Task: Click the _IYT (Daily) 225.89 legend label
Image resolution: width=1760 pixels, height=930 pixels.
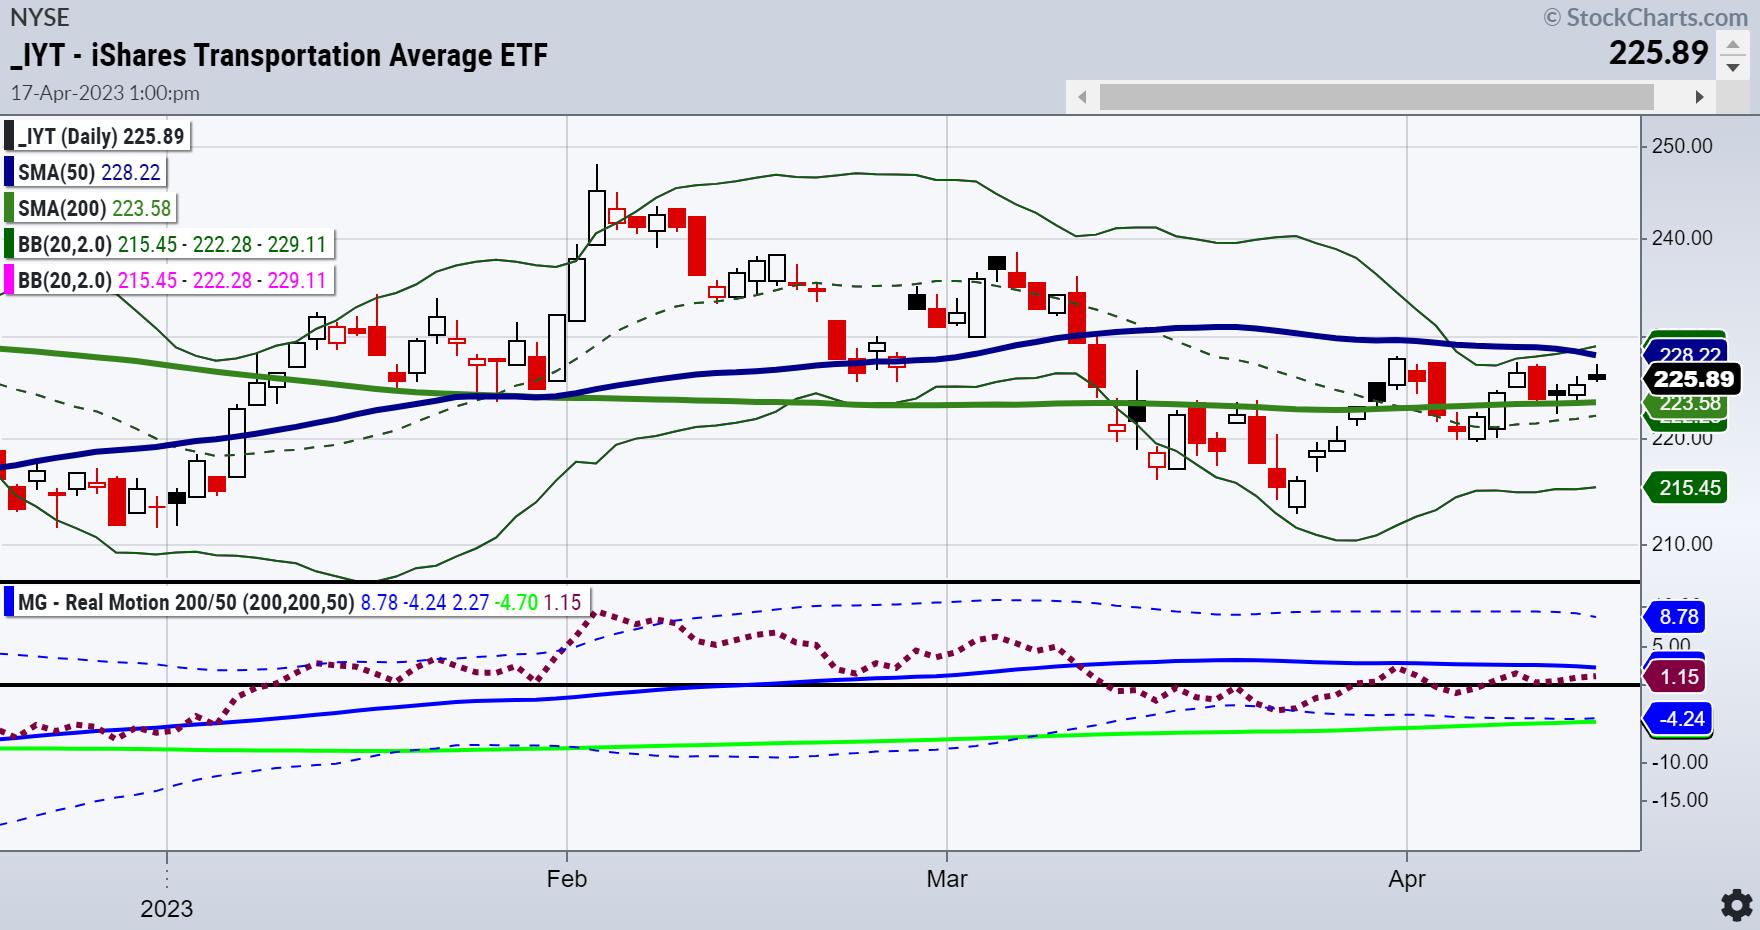Action: [101, 136]
